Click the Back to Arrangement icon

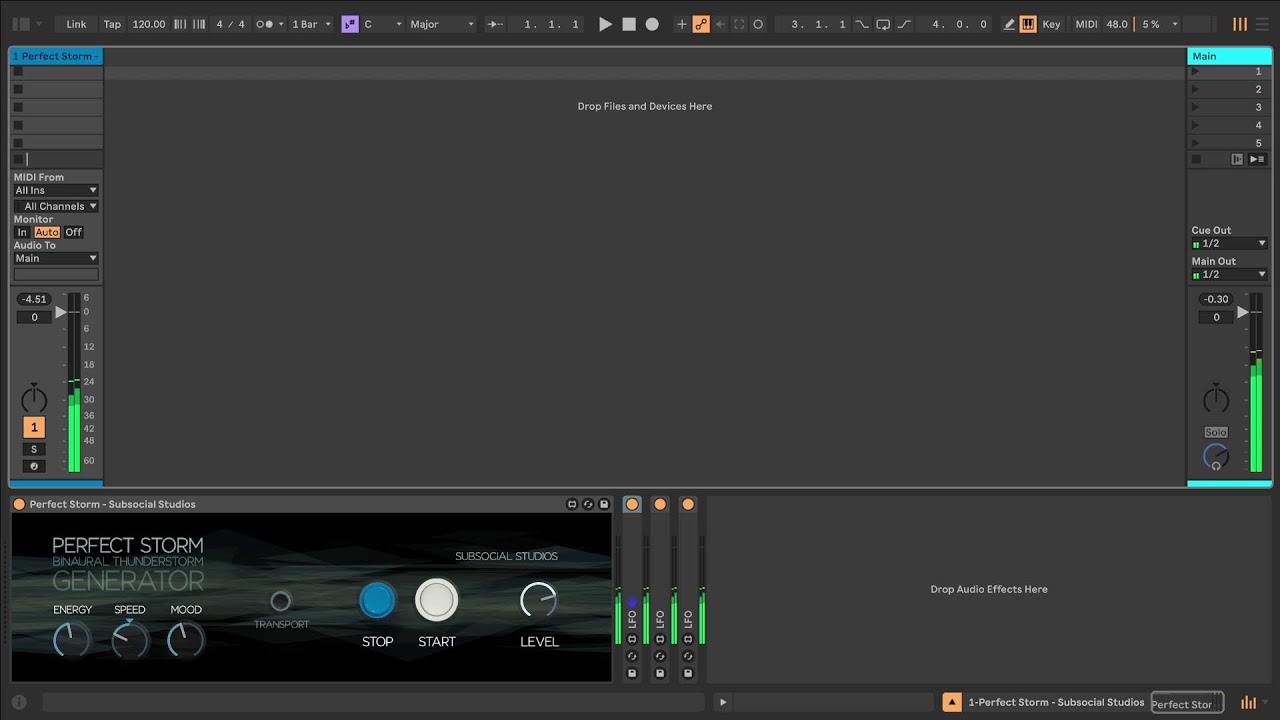(1237, 159)
